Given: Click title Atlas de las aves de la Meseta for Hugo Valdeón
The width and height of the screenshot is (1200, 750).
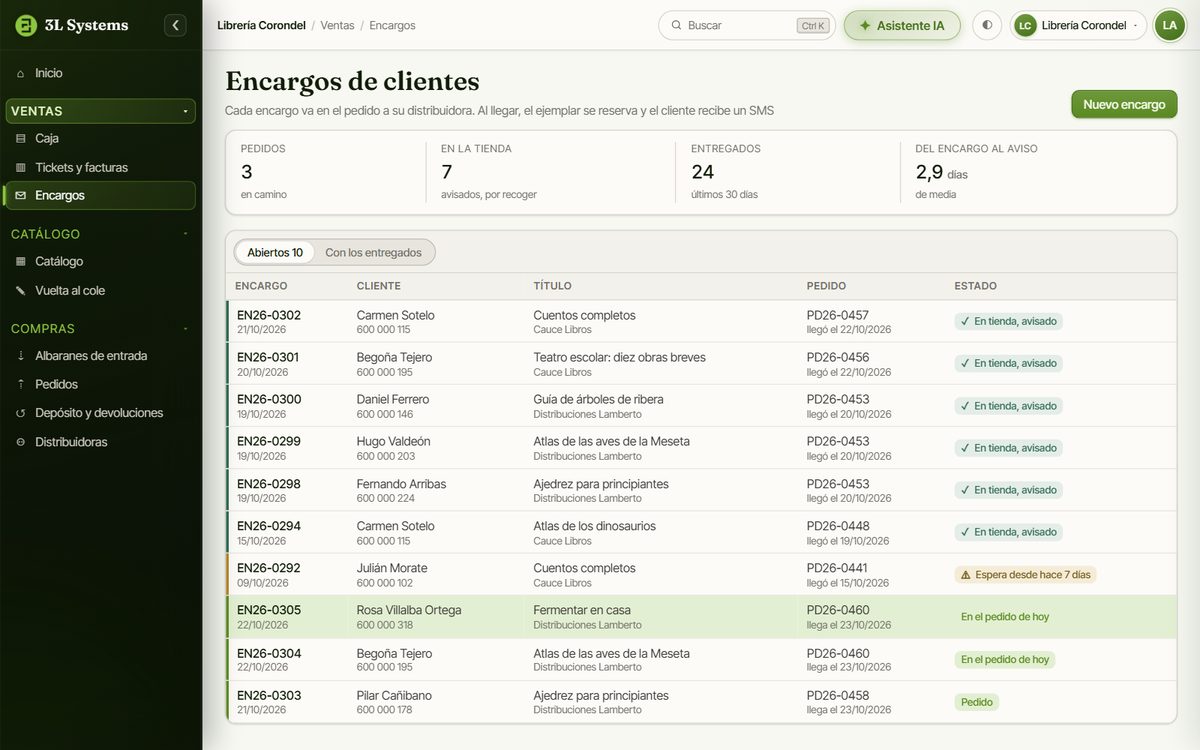Looking at the screenshot, I should (x=611, y=441).
